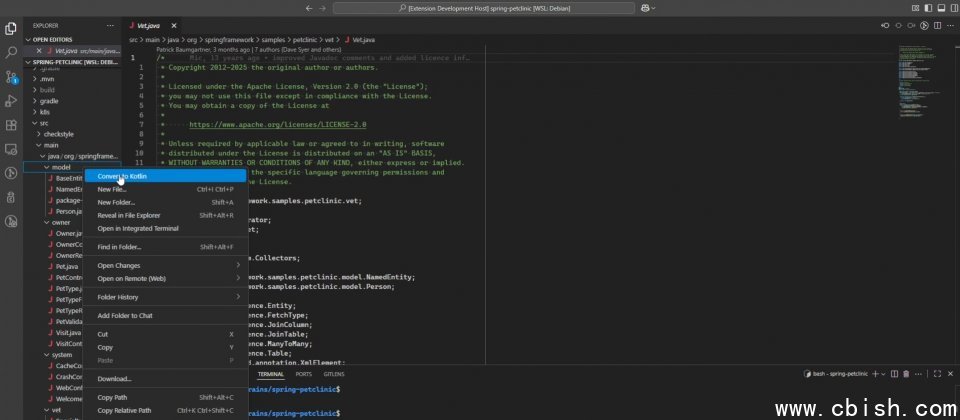The width and height of the screenshot is (960, 420).
Task: Open the Run and Debug view
Action: pos(11,100)
